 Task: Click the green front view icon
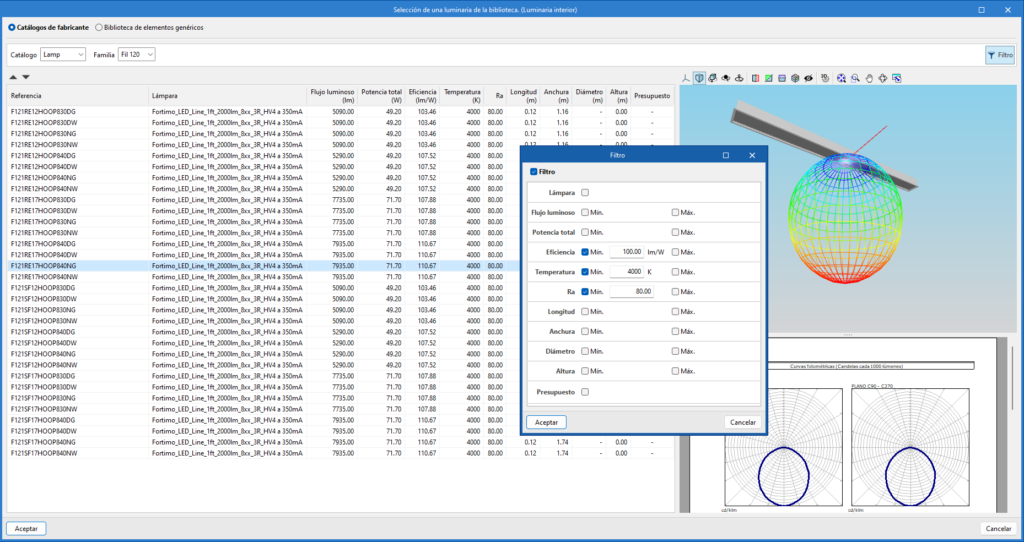coord(768,78)
